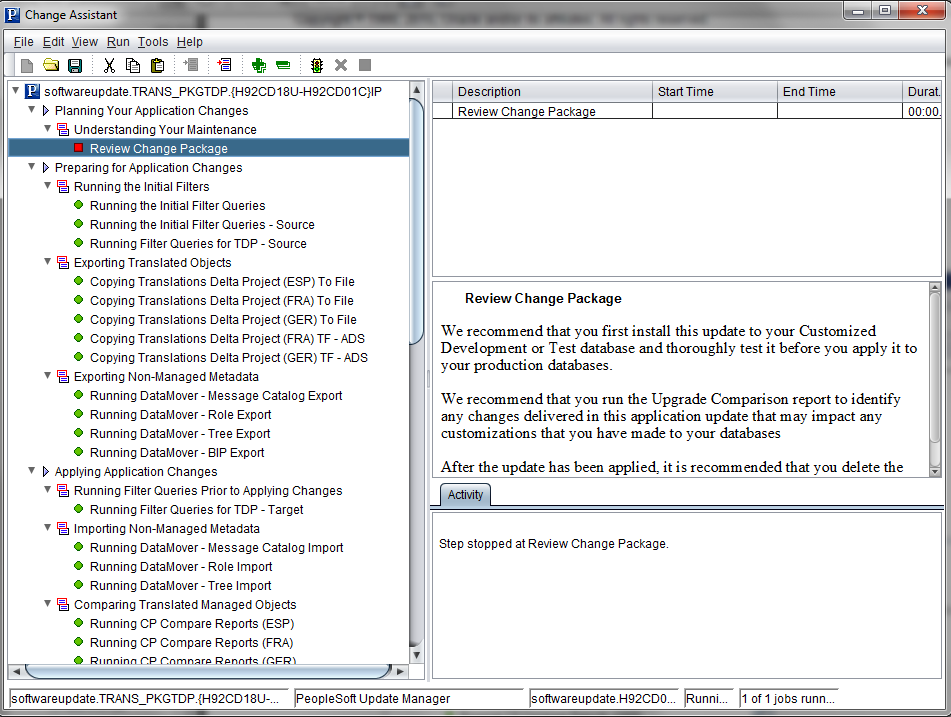Select Running Filter Queries for TDP - Target
Image resolution: width=951 pixels, height=717 pixels.
[197, 510]
